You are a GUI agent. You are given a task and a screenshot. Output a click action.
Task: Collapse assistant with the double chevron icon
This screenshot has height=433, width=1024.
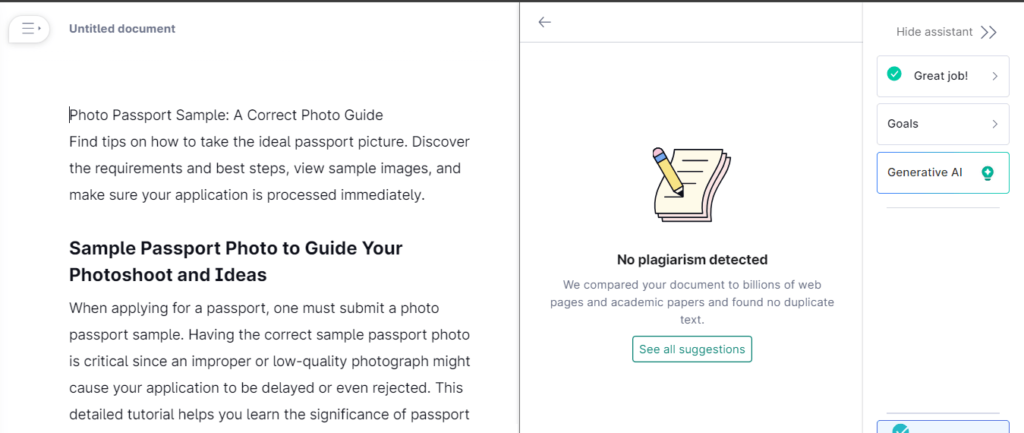[x=989, y=32]
